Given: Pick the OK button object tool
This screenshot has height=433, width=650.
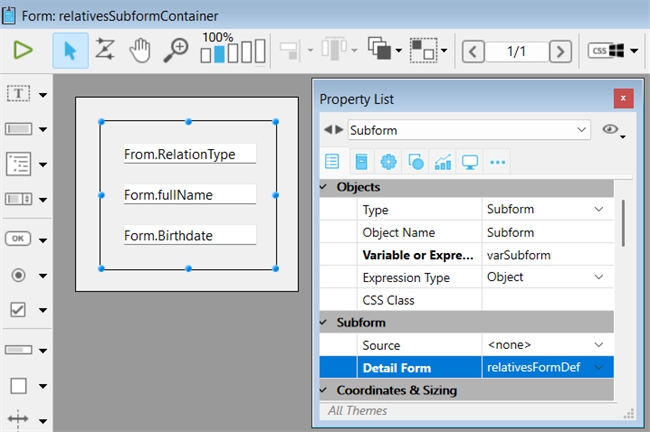Looking at the screenshot, I should [x=20, y=238].
